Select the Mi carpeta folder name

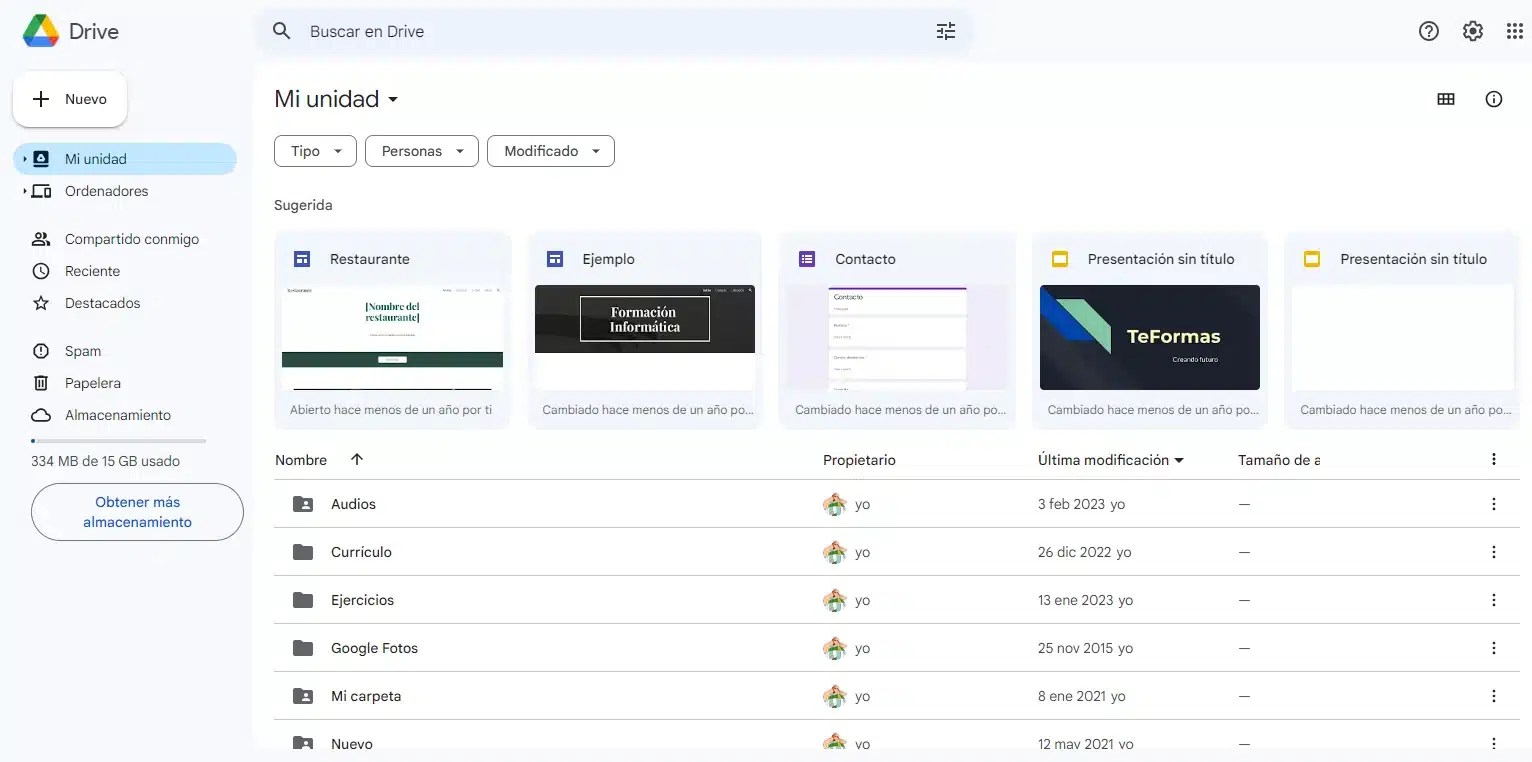(366, 696)
